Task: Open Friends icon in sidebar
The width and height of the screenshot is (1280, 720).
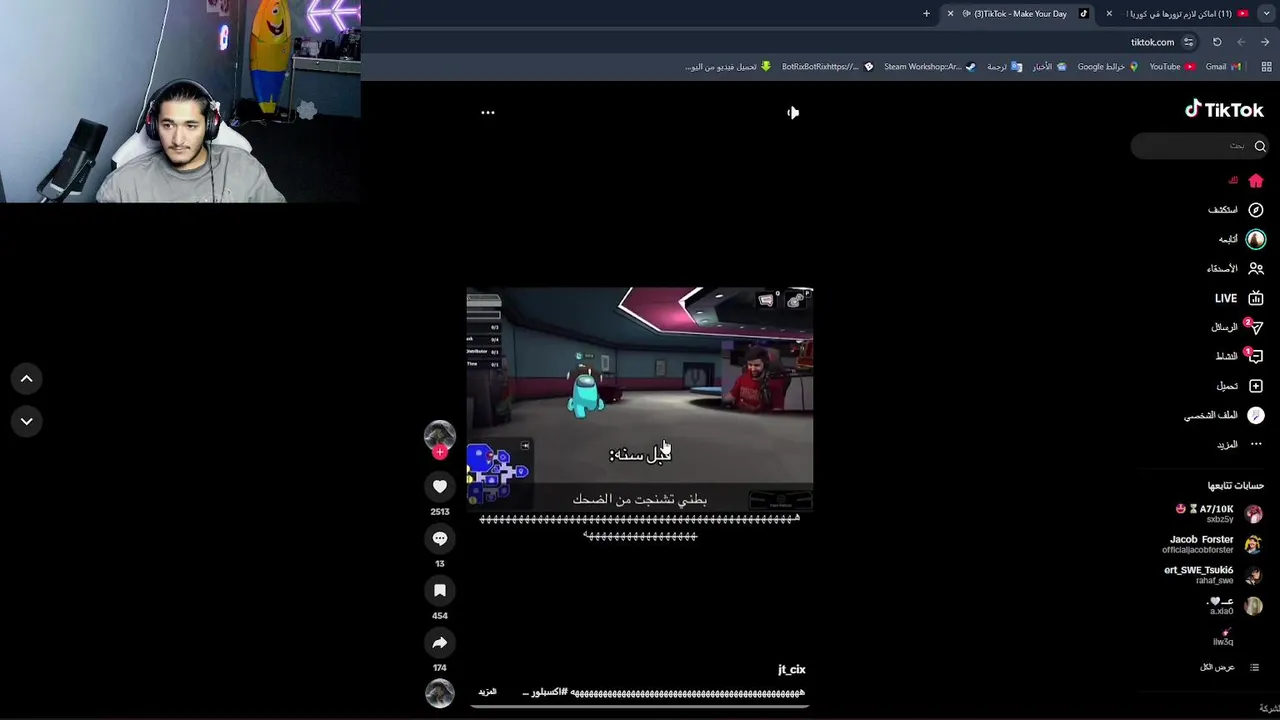Action: pos(1256,268)
